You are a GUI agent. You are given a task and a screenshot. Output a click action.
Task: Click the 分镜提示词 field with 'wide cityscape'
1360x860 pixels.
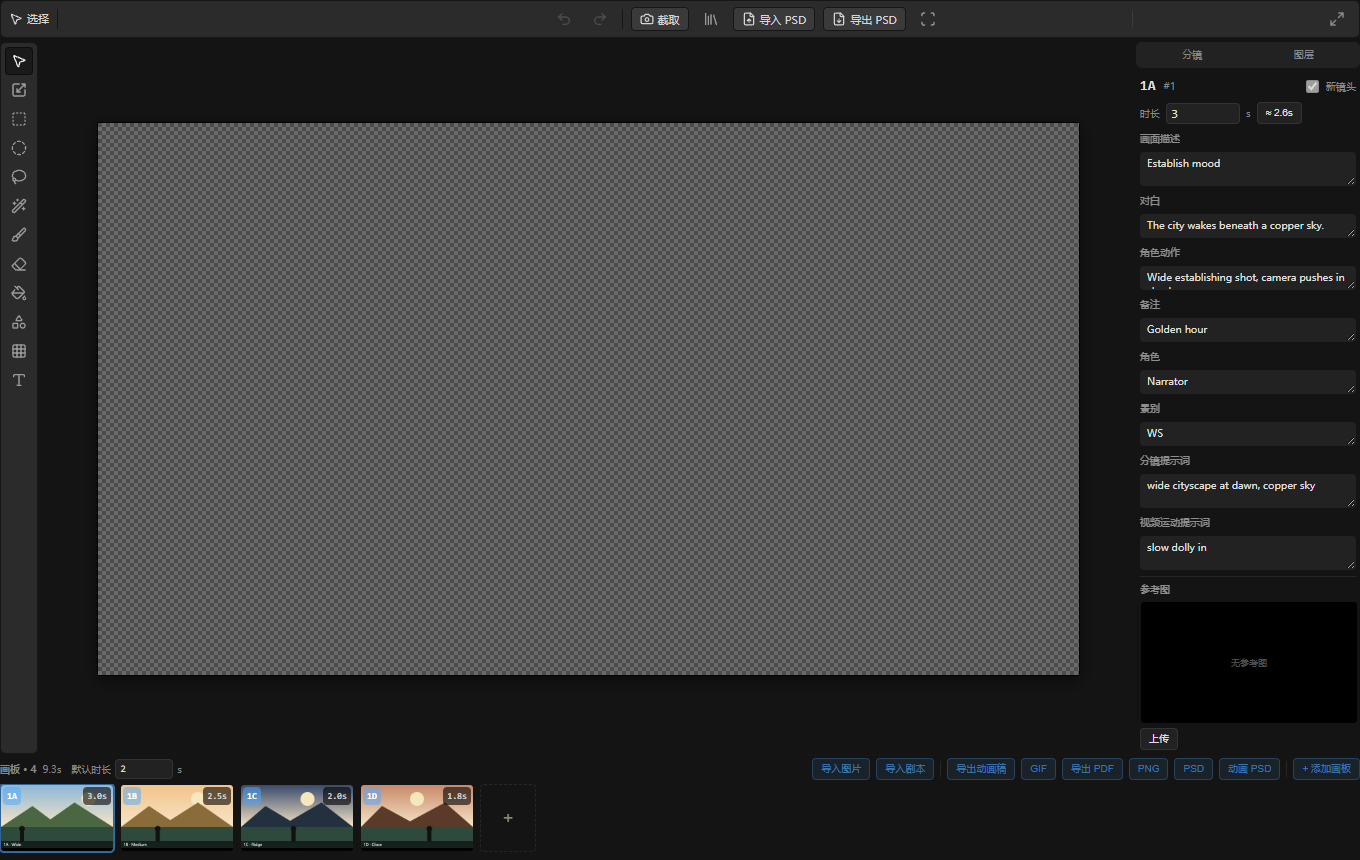pos(1248,491)
